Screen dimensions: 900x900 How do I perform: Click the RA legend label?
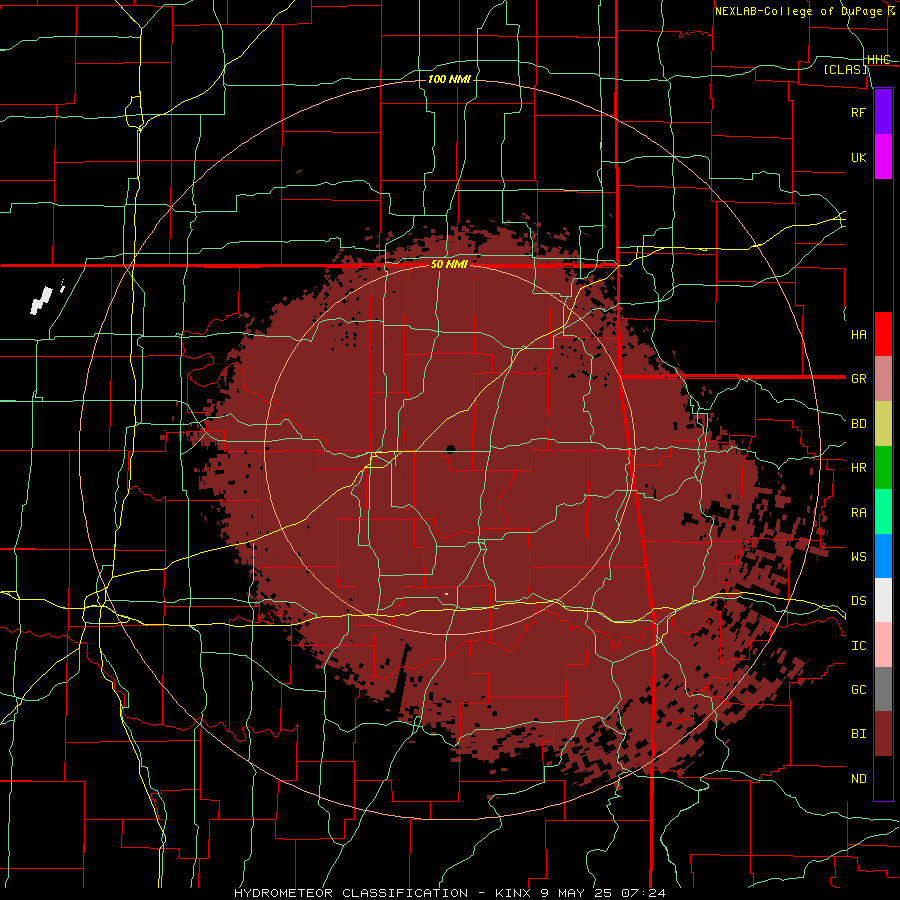pyautogui.click(x=858, y=513)
